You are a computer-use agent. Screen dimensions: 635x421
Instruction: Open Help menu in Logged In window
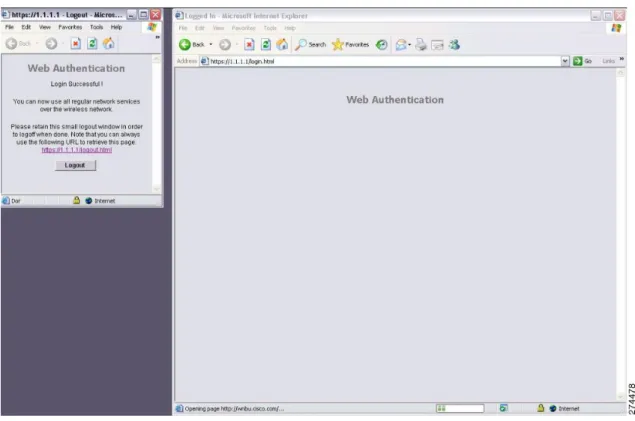point(290,28)
